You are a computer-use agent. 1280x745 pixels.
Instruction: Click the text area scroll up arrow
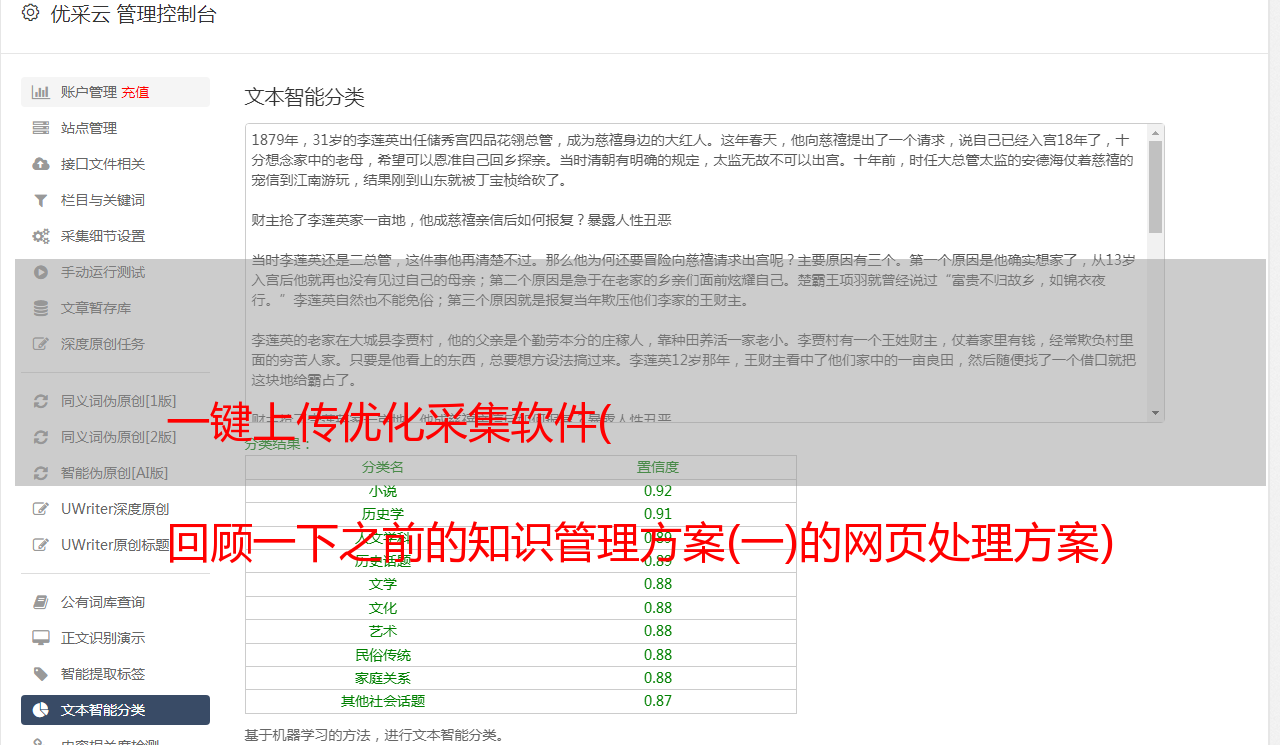click(x=1156, y=132)
